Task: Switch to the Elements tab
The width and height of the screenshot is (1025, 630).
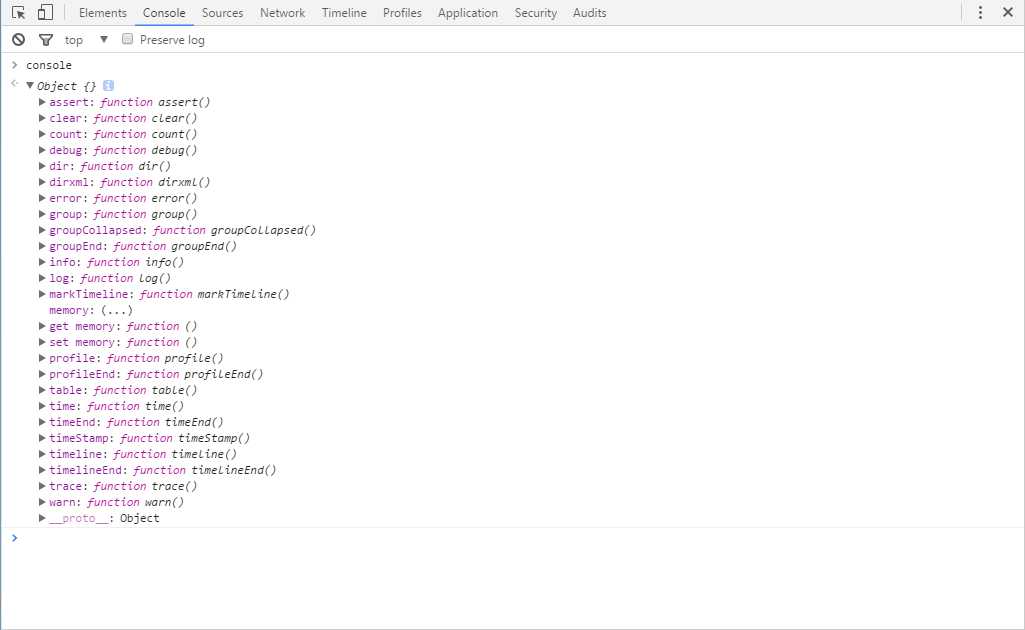Action: click(103, 12)
